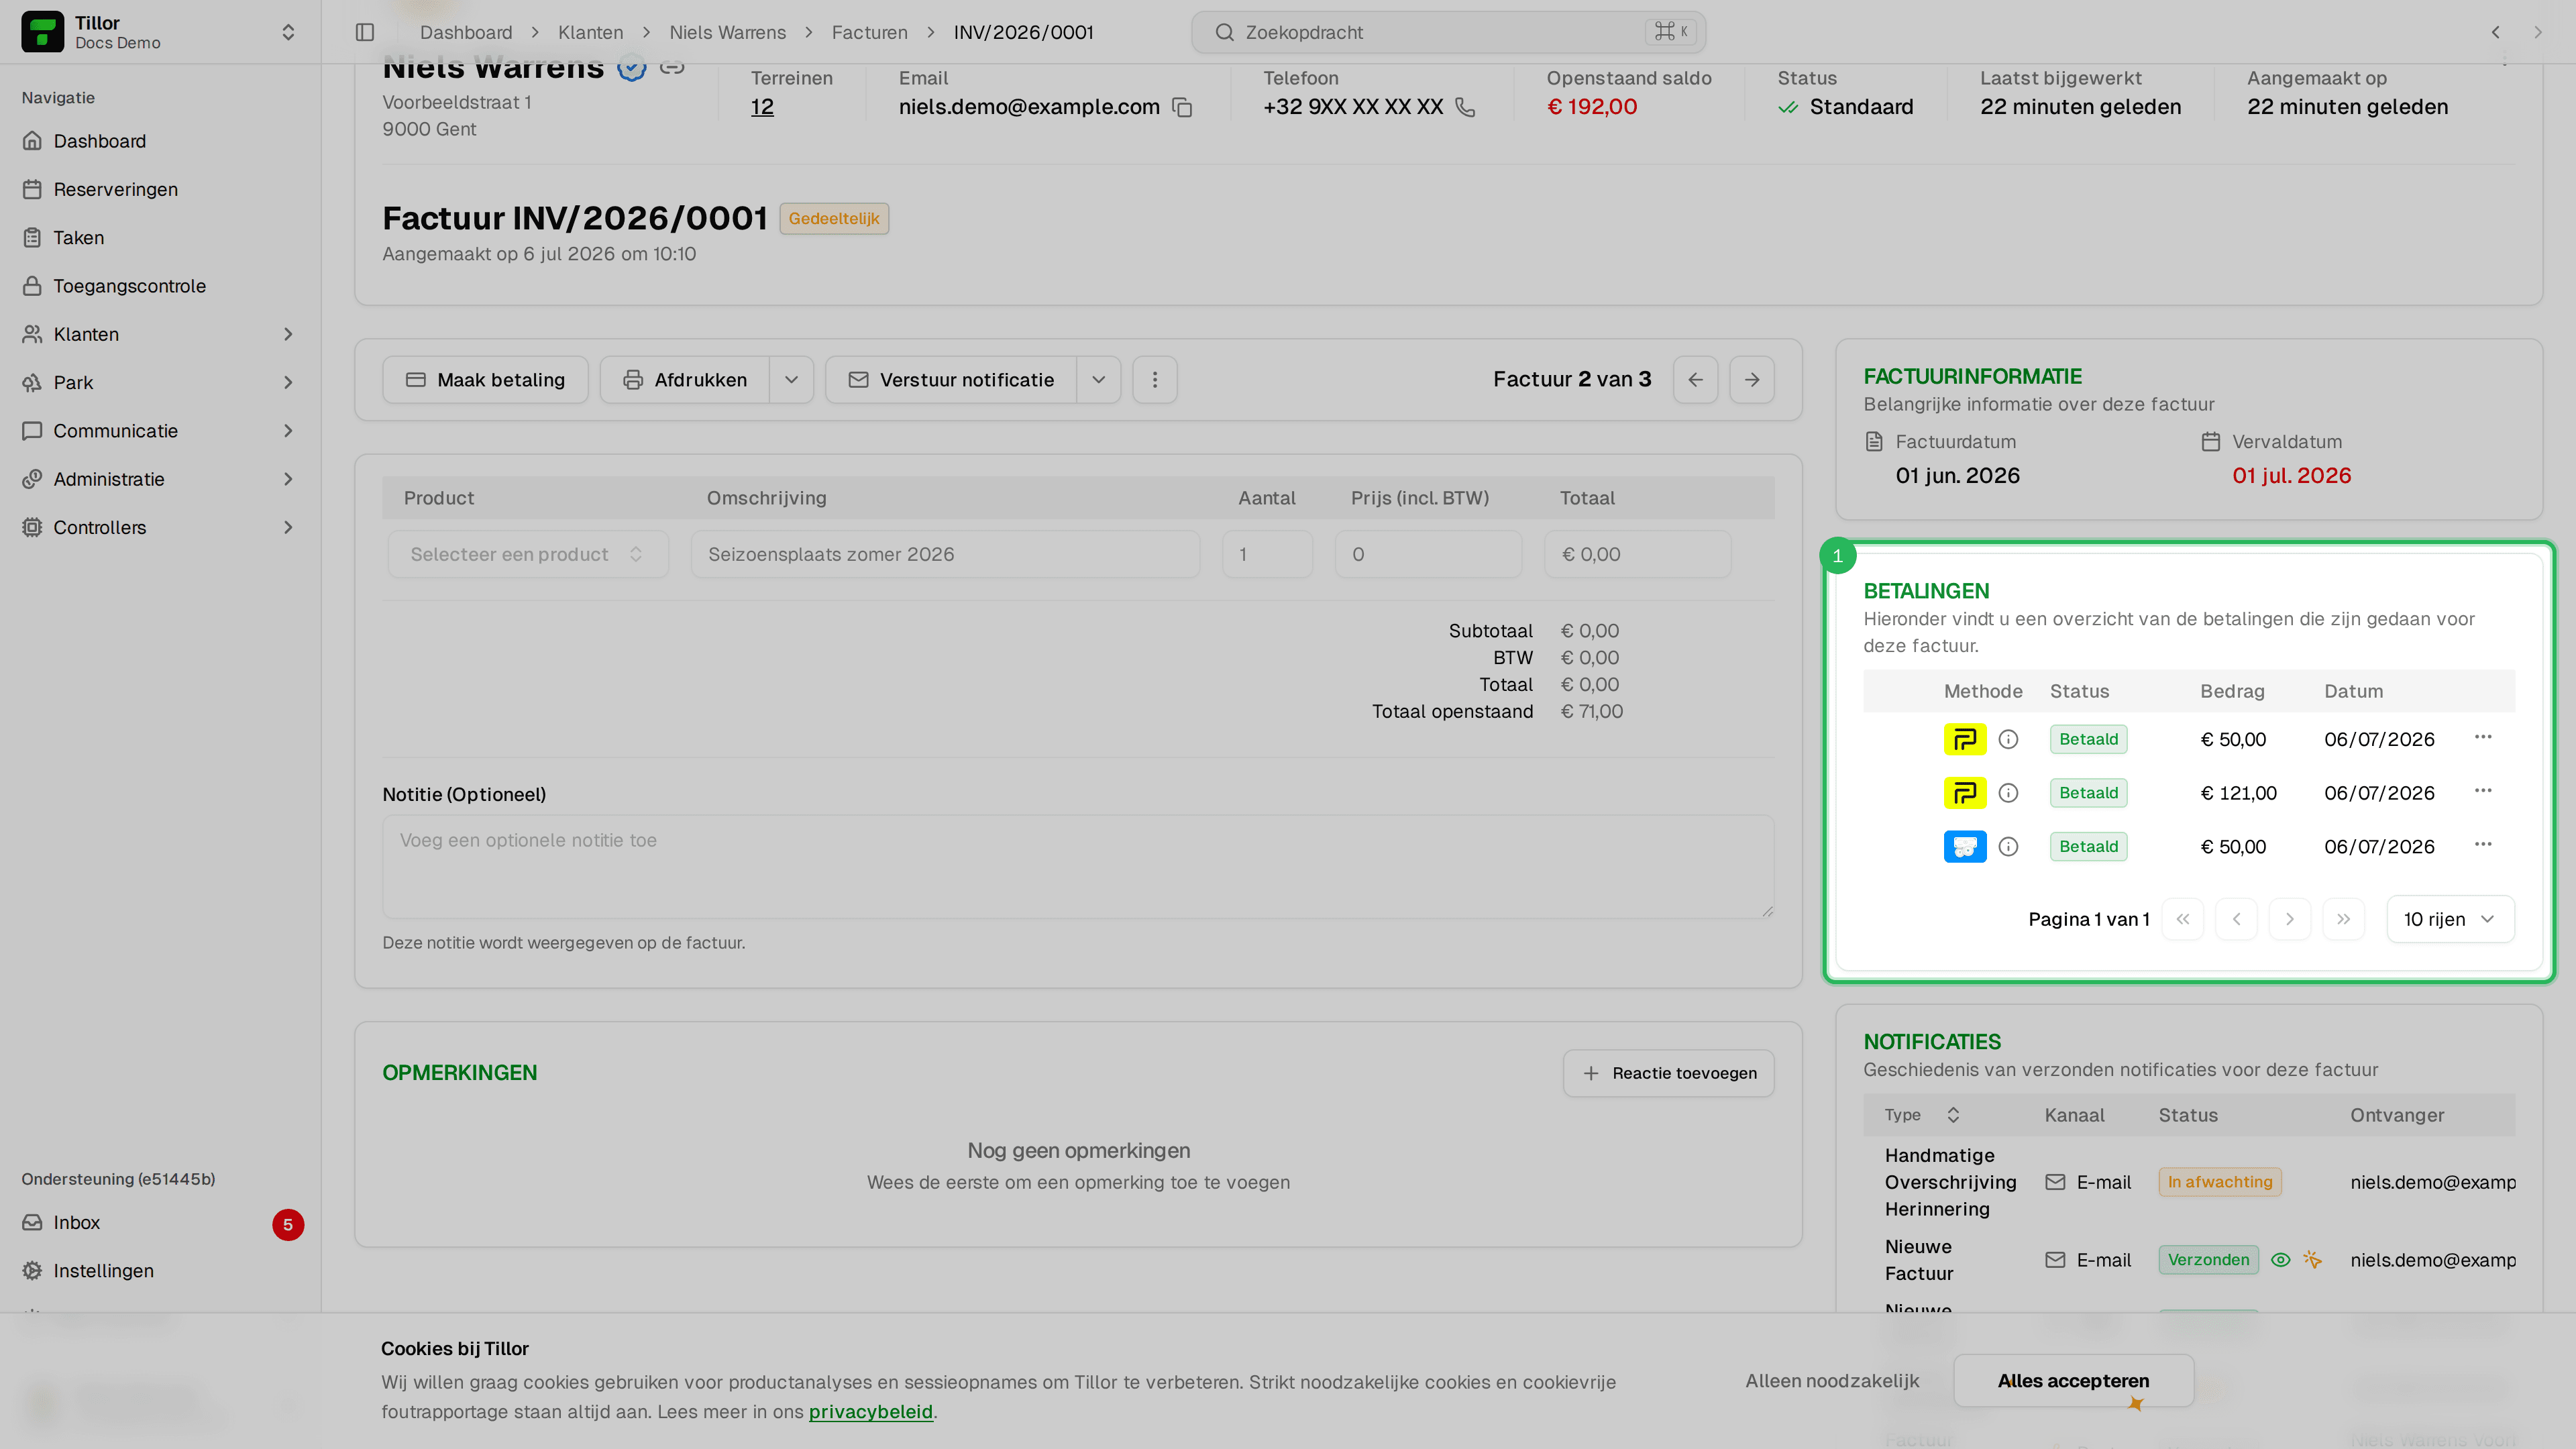The height and width of the screenshot is (1449, 2576).
Task: View the opened eye icon on Verzonden notification
Action: pos(2280,1260)
